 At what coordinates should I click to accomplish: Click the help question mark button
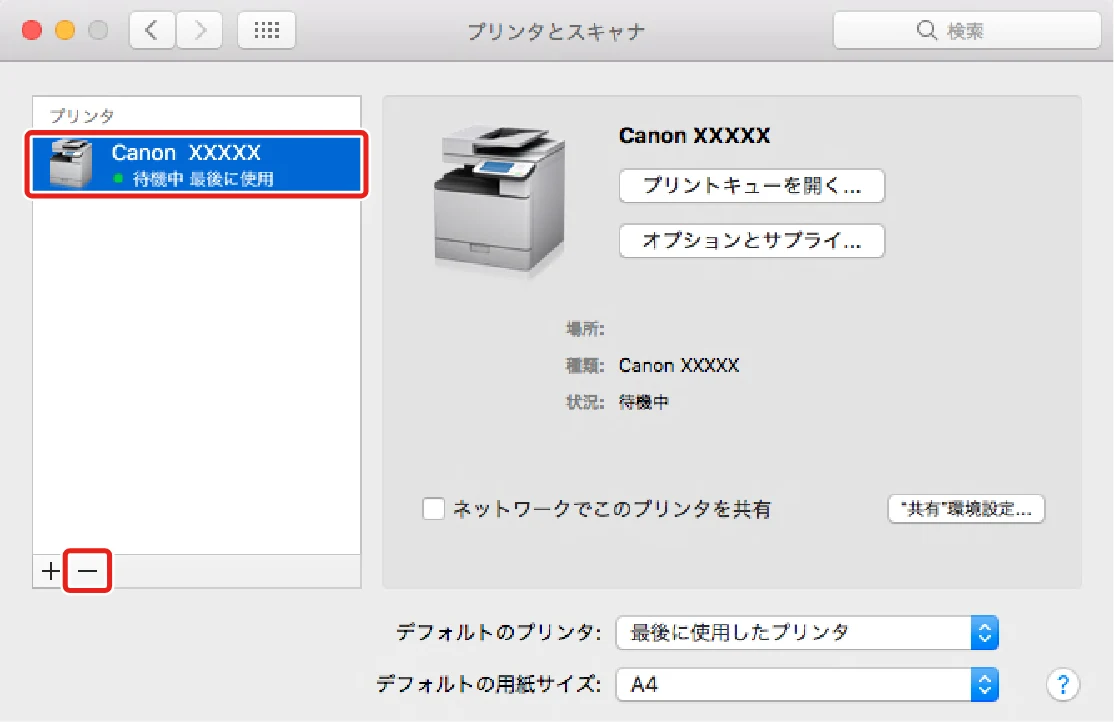pyautogui.click(x=1063, y=685)
